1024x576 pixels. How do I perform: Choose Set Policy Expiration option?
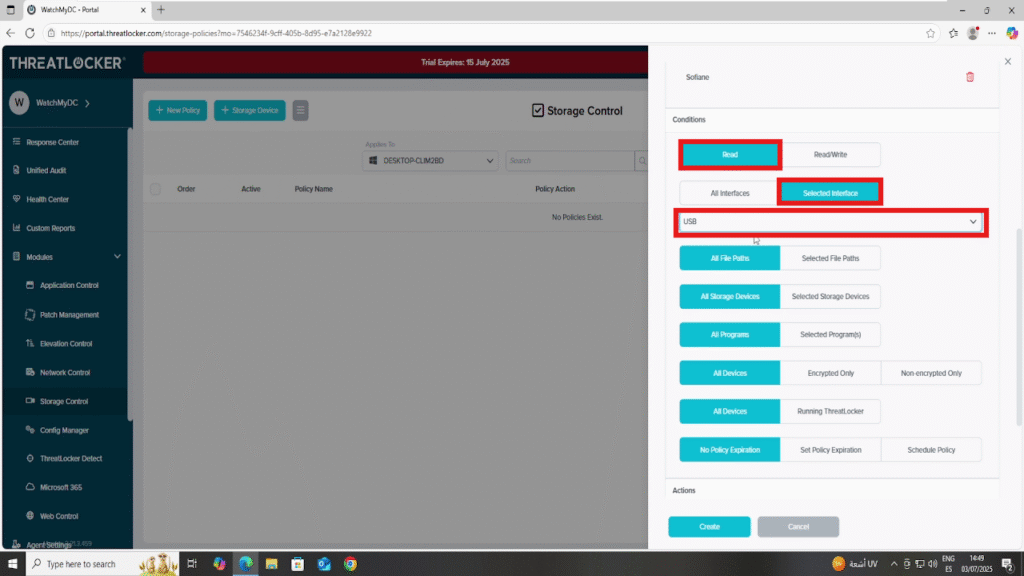coord(830,450)
